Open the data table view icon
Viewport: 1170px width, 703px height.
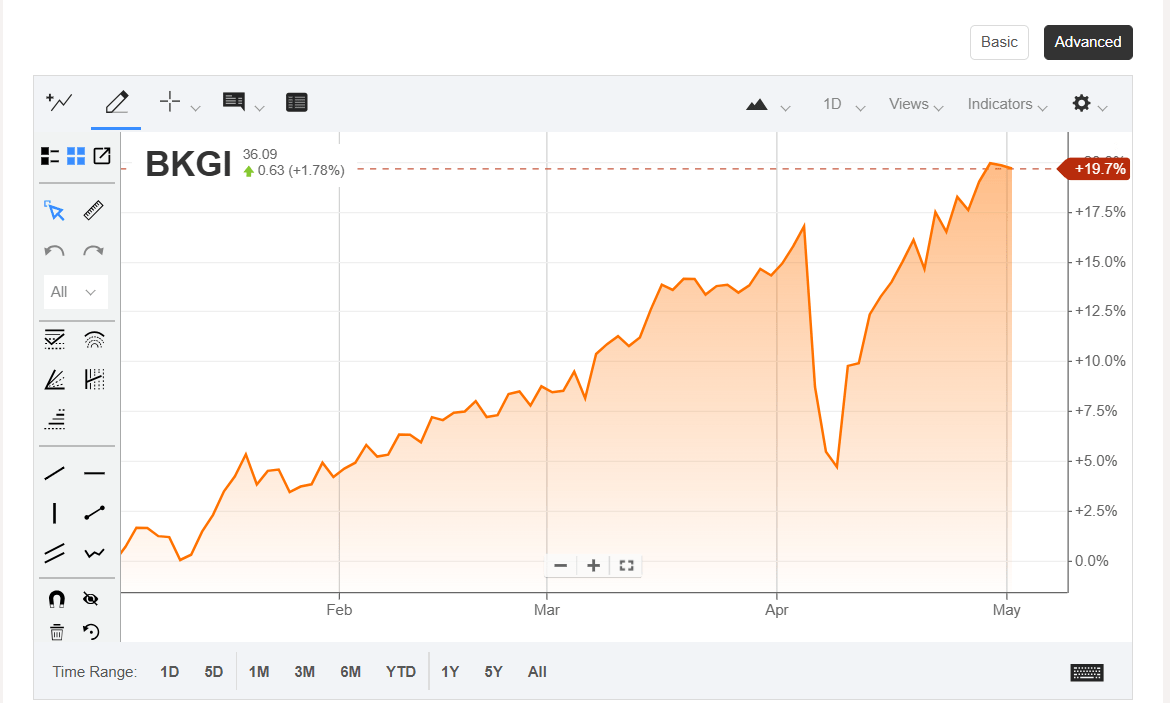[296, 101]
